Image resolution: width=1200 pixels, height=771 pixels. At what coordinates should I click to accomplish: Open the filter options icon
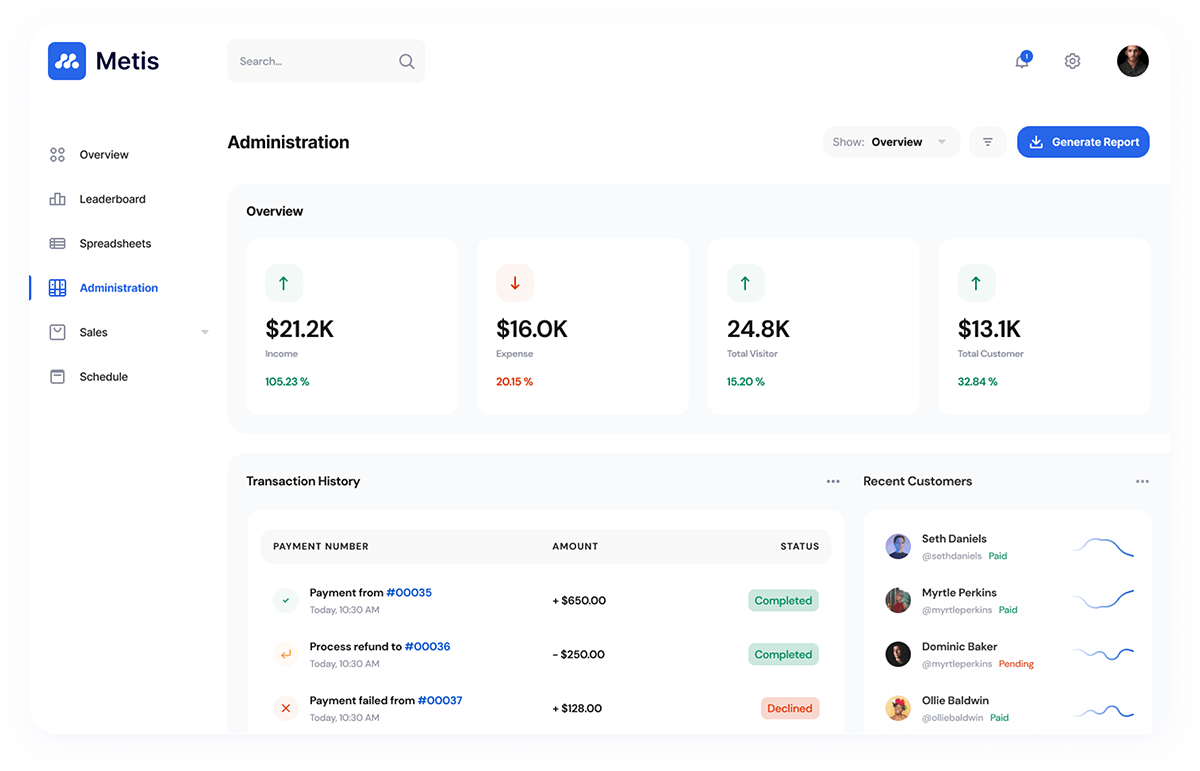tap(987, 142)
